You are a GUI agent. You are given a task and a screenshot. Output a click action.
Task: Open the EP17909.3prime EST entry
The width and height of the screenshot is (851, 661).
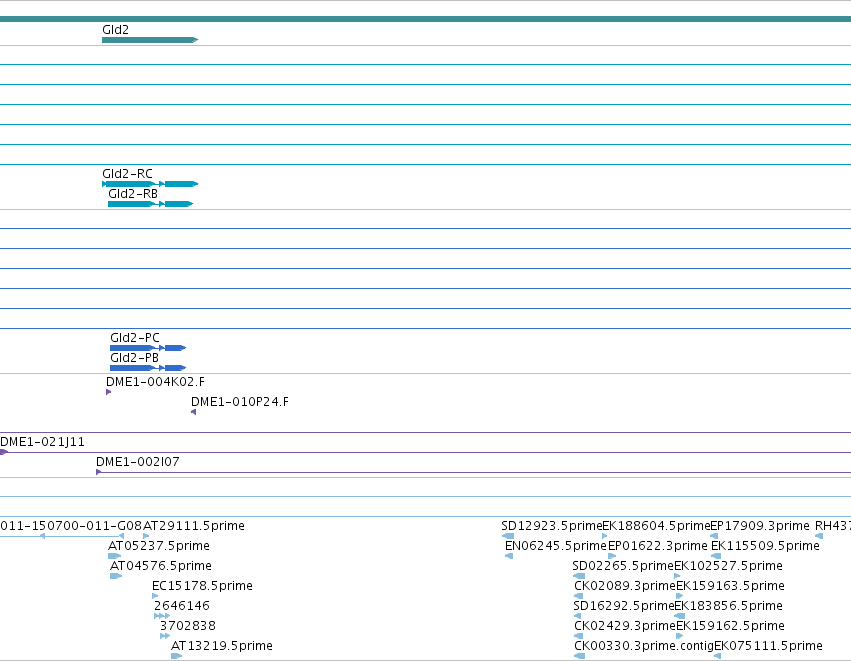tap(760, 525)
